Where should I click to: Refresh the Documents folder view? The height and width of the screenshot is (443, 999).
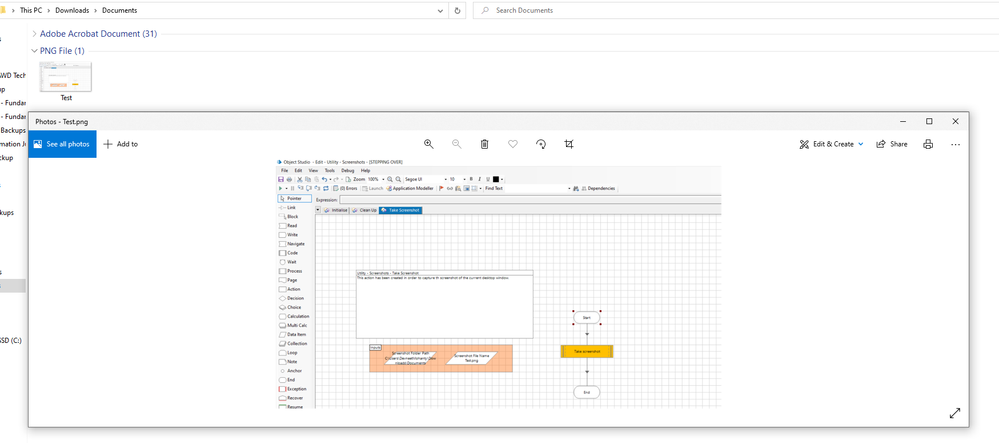(x=458, y=10)
